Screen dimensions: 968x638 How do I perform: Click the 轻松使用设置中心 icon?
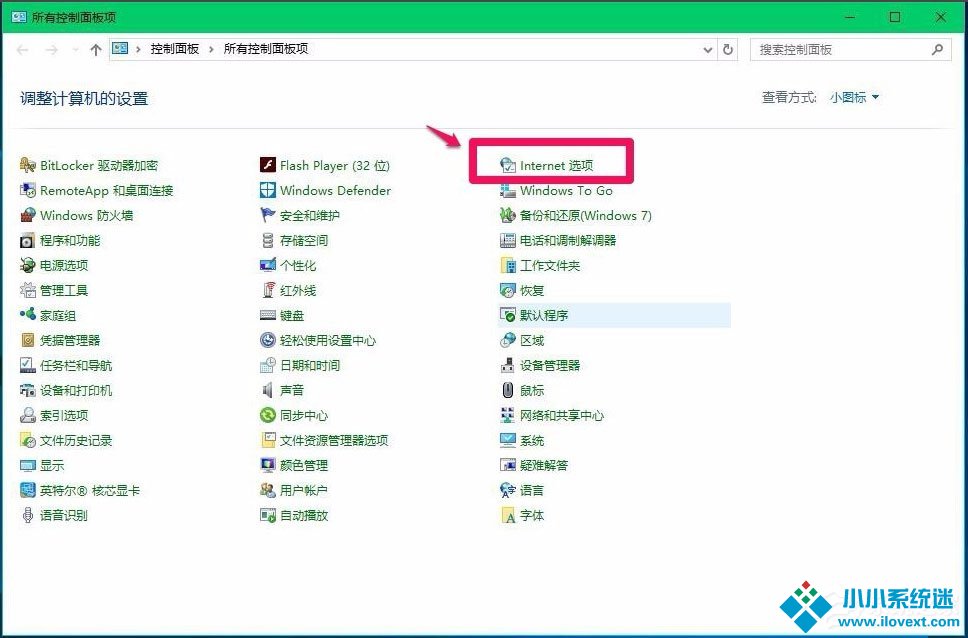(267, 340)
